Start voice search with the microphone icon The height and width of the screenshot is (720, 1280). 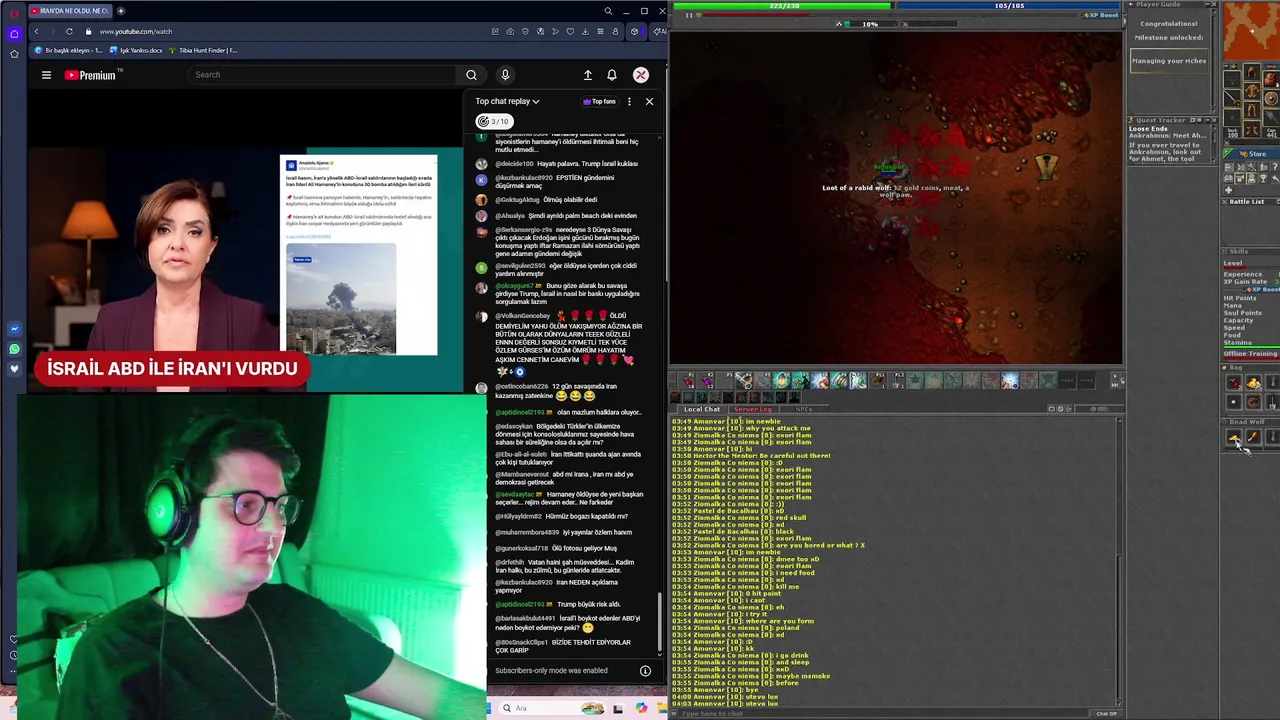pyautogui.click(x=505, y=75)
